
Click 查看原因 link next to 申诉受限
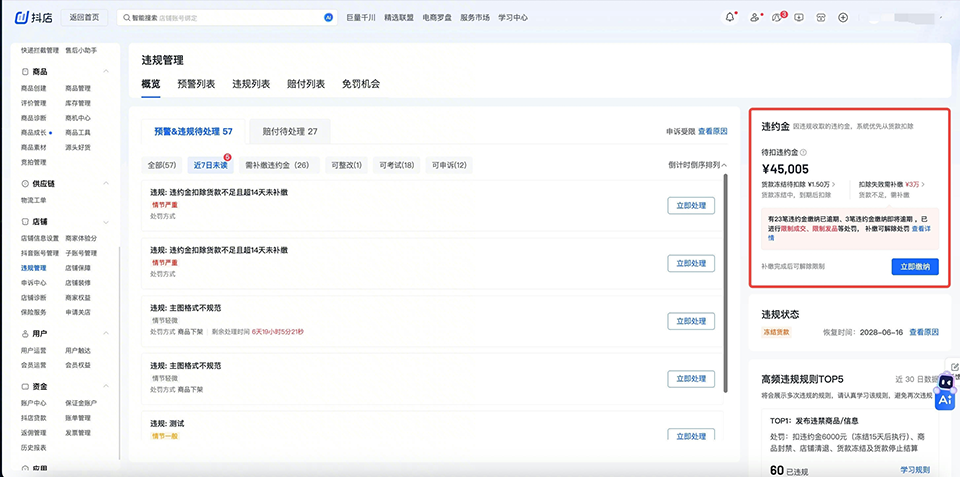[x=712, y=131]
